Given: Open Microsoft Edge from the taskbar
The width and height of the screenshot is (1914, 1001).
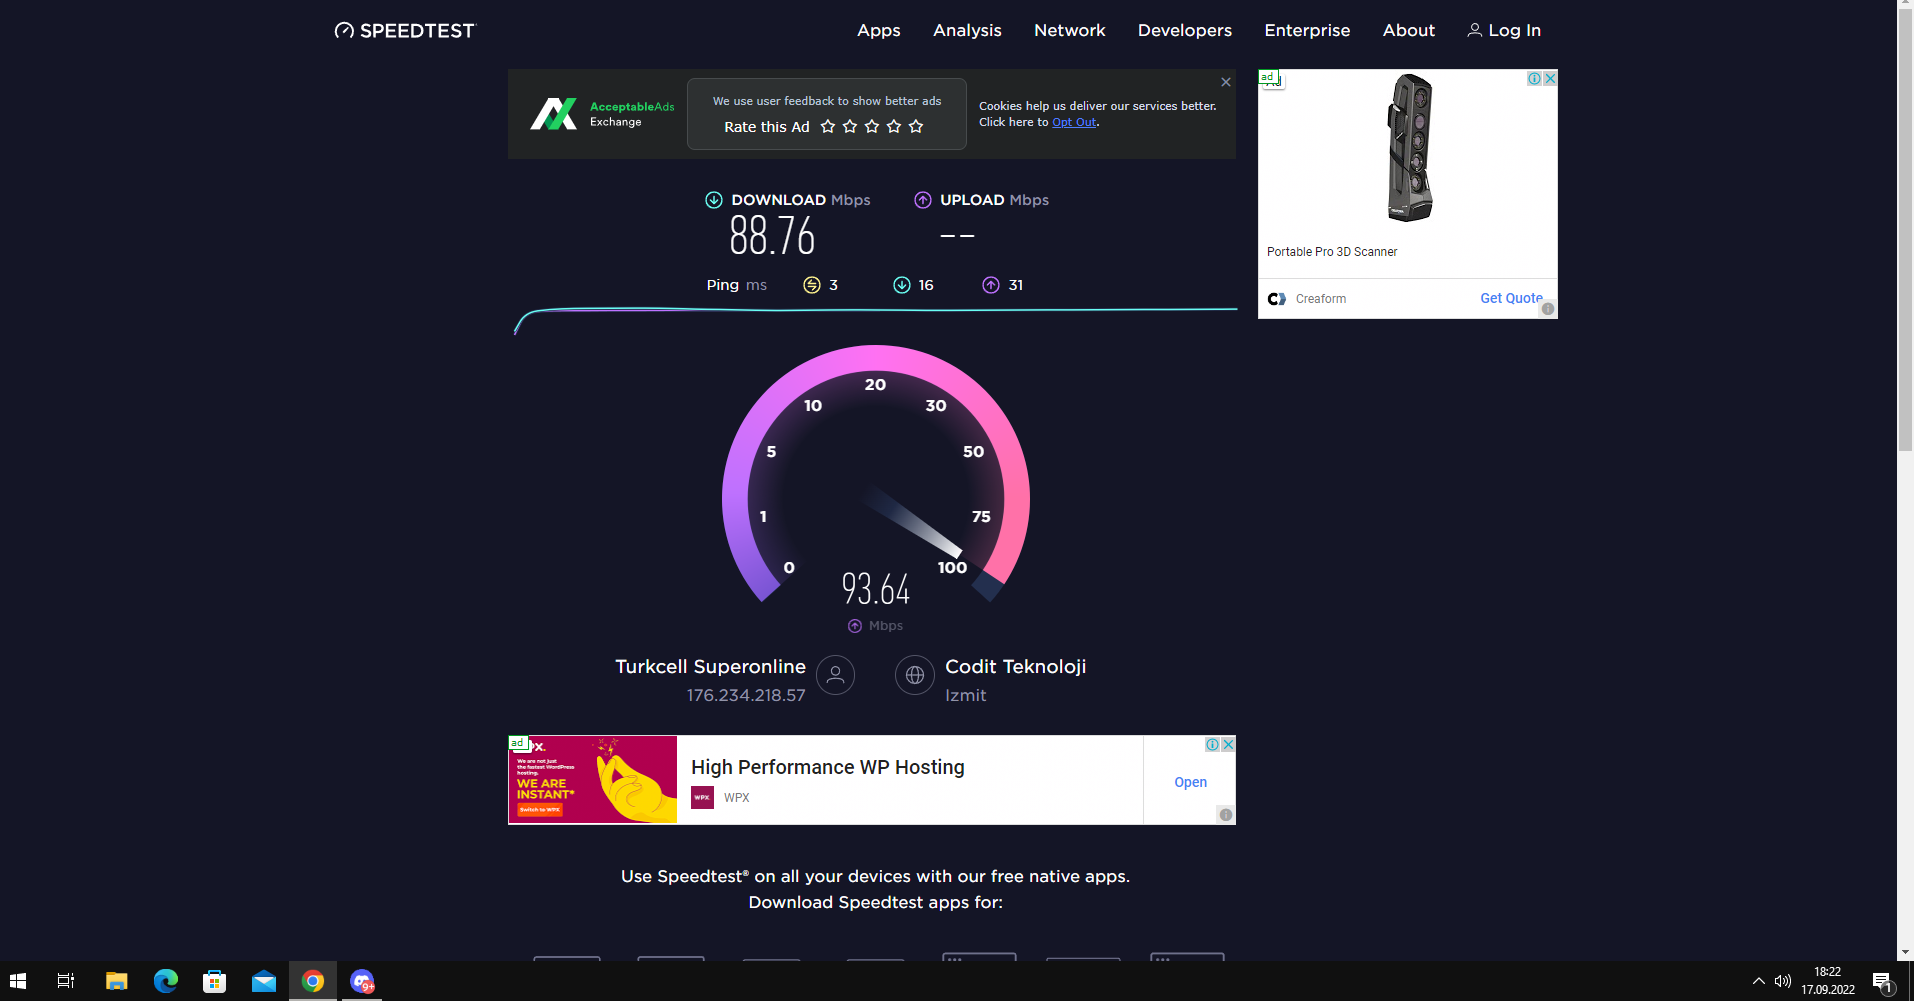Looking at the screenshot, I should pos(166,981).
